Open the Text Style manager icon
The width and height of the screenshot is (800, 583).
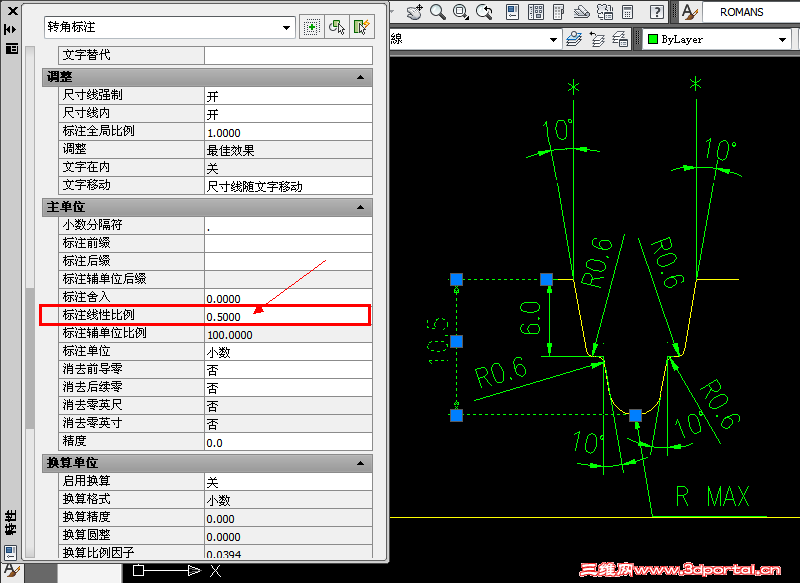[689, 12]
